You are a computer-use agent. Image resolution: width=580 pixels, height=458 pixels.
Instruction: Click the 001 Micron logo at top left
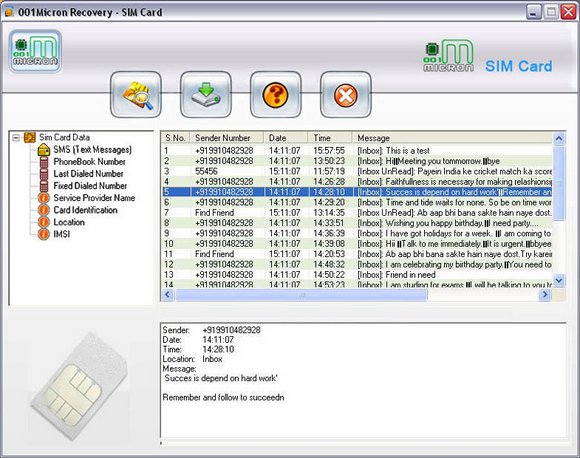coord(36,51)
